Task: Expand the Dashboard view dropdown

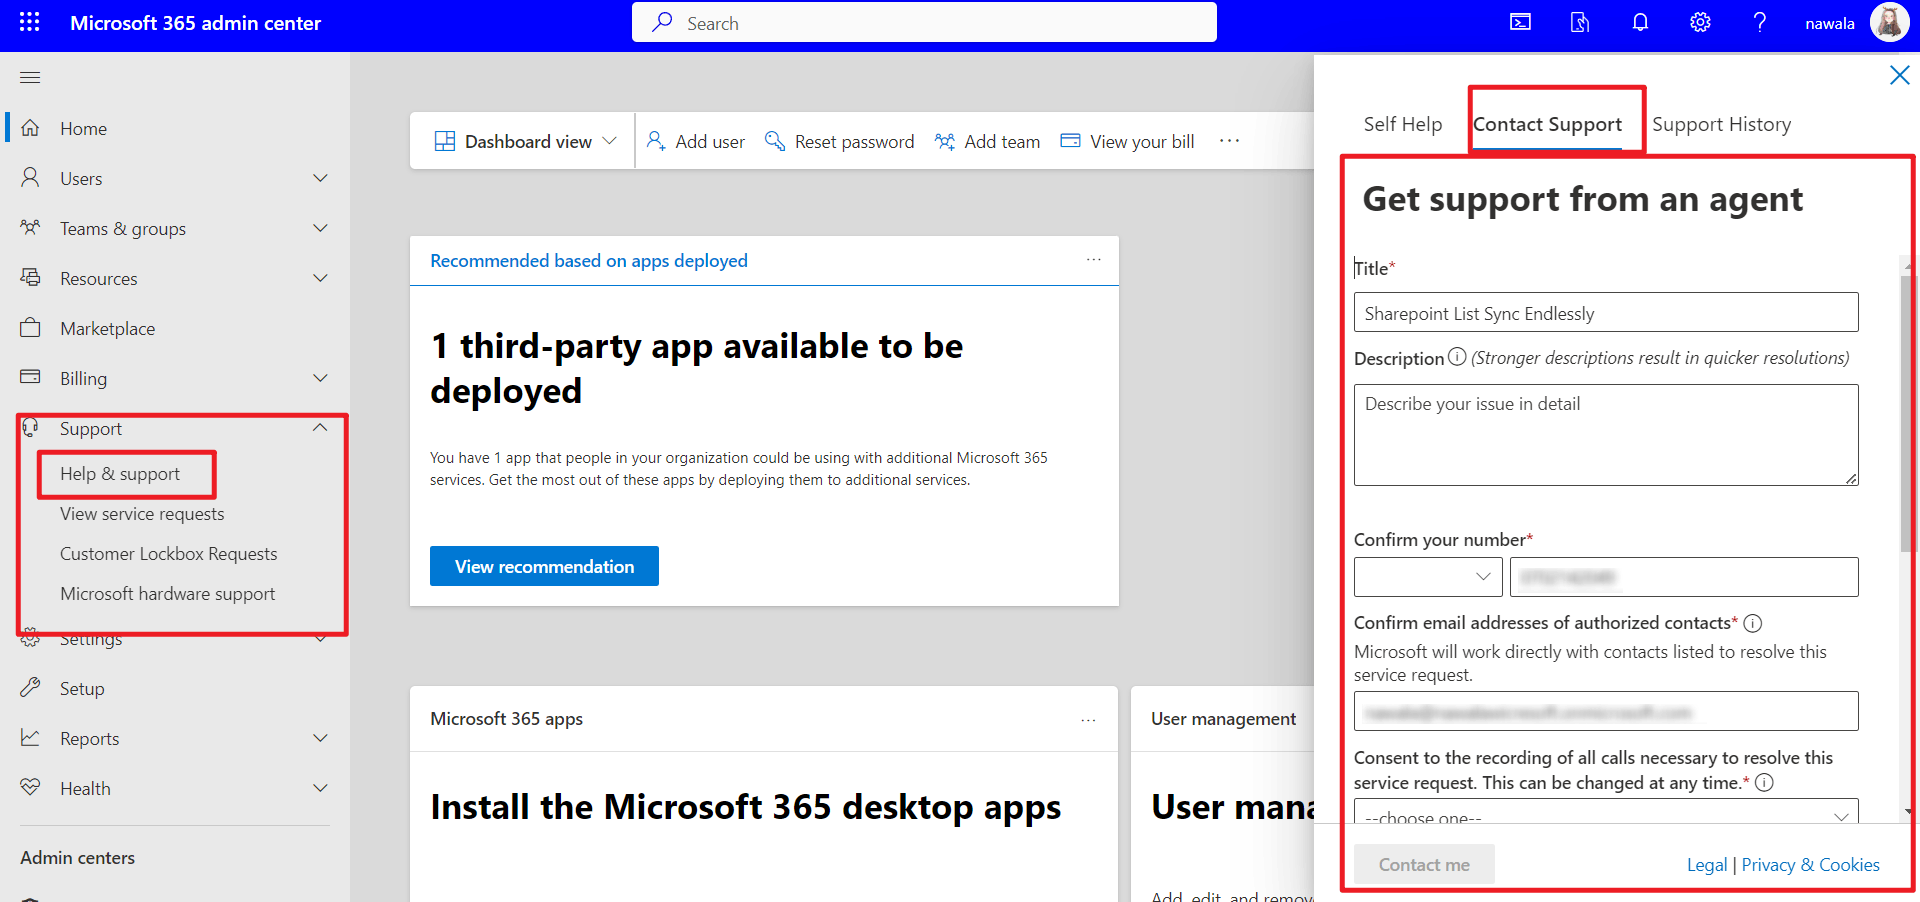Action: coord(611,141)
